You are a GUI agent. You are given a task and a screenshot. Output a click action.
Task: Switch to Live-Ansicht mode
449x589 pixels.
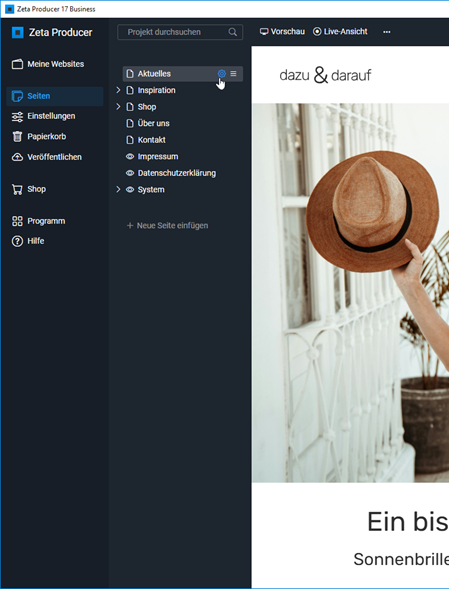click(x=340, y=32)
